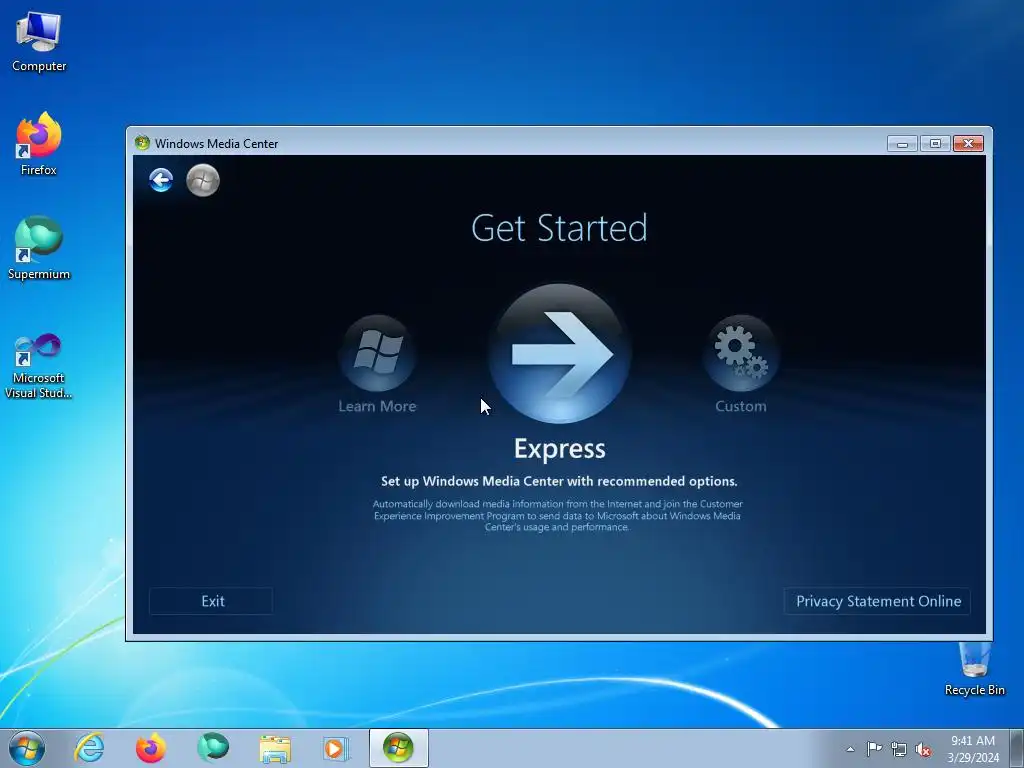Select the Firefox desktop shortcut
This screenshot has width=1024, height=768.
pos(39,144)
